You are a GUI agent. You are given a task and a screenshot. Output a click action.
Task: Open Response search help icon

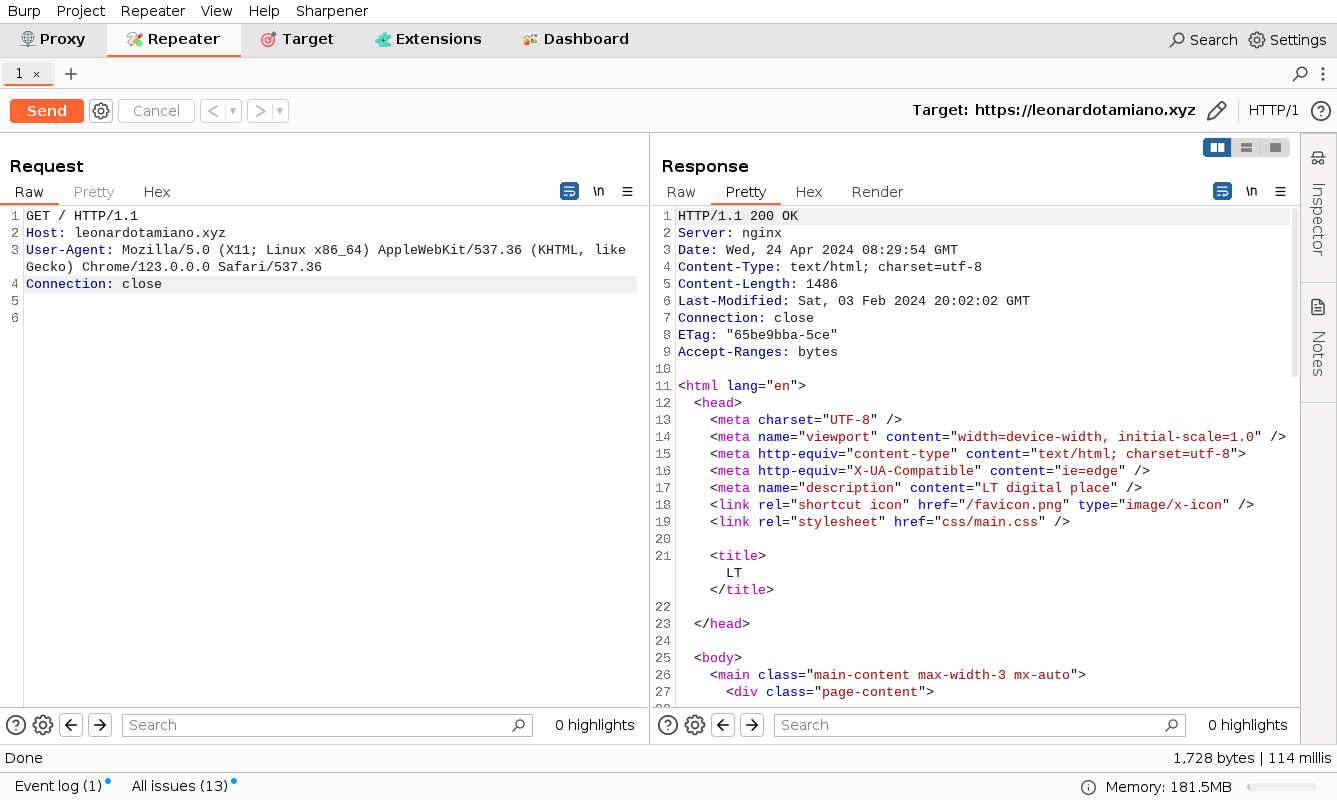pos(668,725)
